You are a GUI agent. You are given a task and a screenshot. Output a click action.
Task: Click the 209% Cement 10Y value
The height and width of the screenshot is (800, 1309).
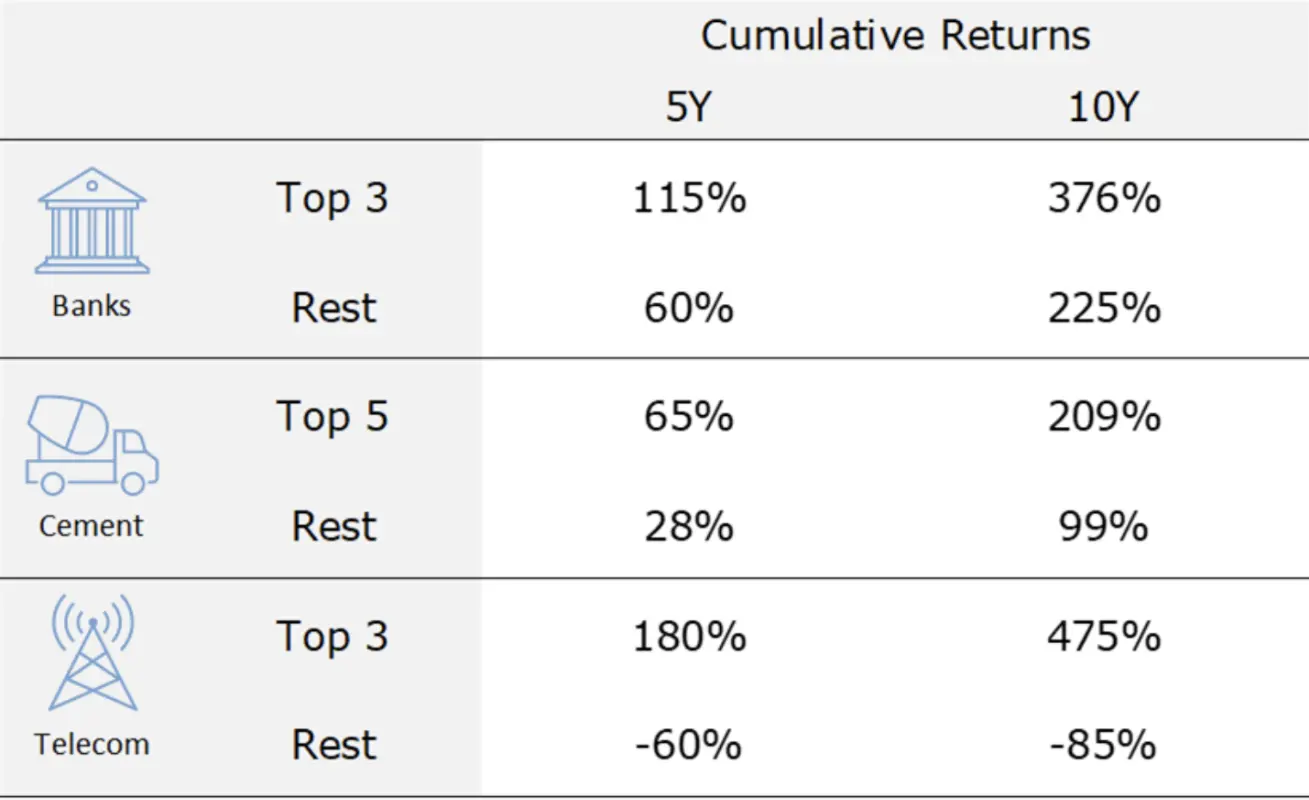(x=1104, y=416)
